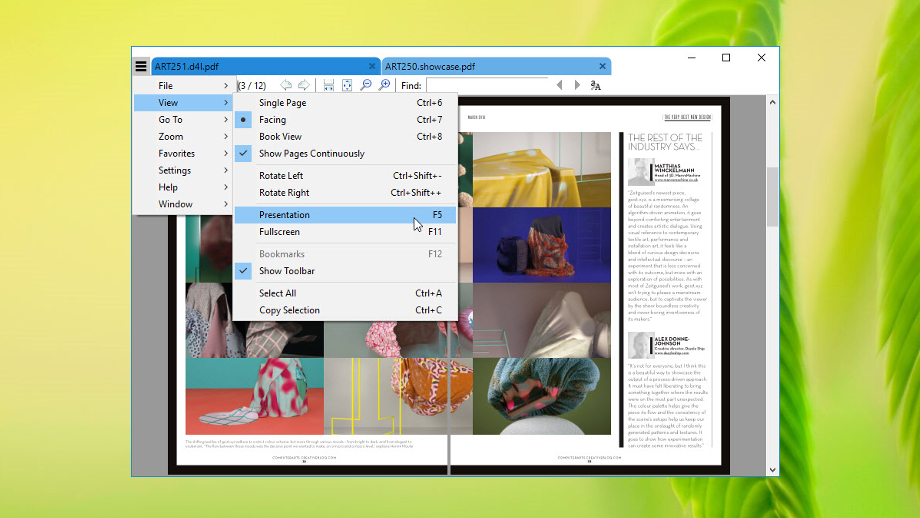Click the scrollbar up arrow

coord(772,103)
